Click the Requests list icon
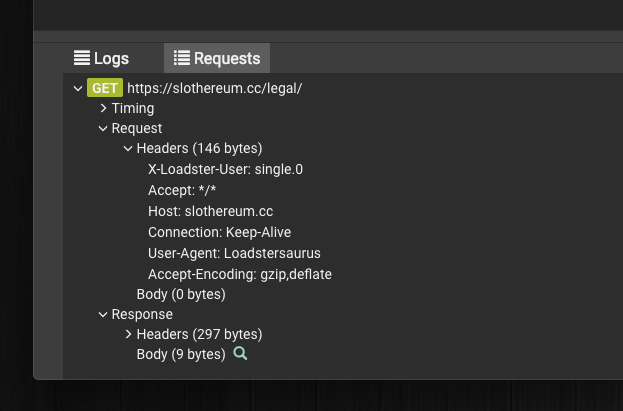This screenshot has height=411, width=623. tap(182, 58)
